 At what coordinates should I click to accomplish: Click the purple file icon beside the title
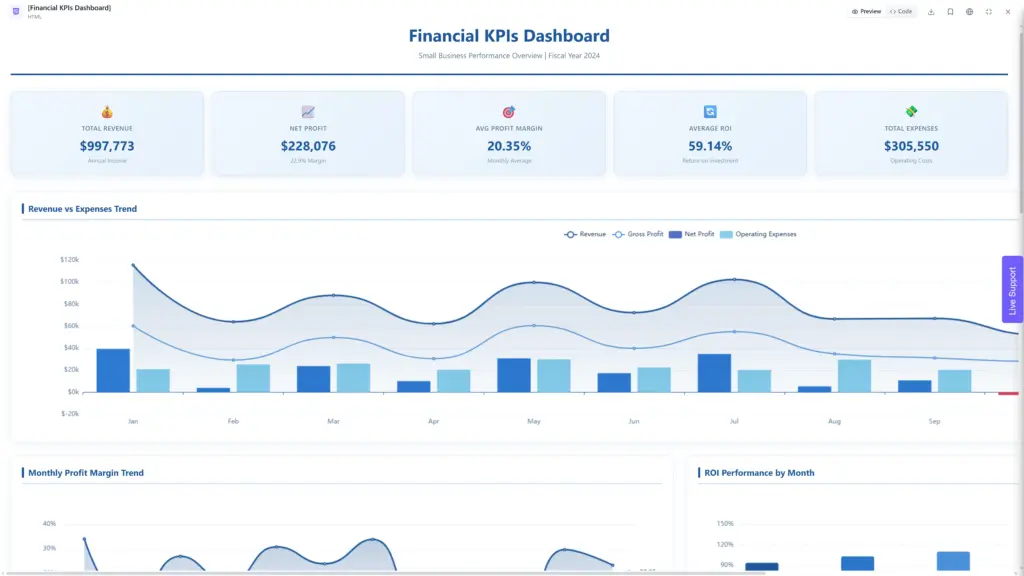point(16,11)
